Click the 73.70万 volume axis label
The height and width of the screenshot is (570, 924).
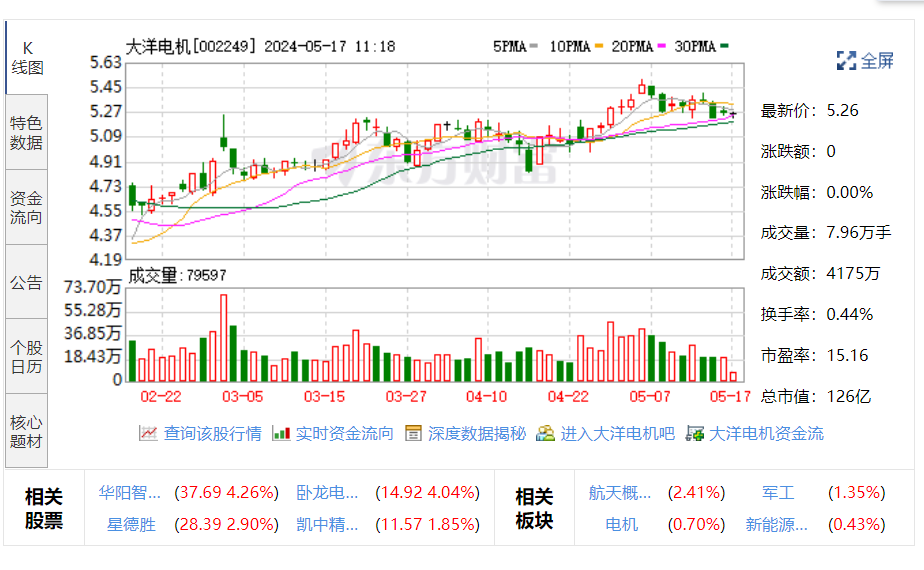coord(93,287)
